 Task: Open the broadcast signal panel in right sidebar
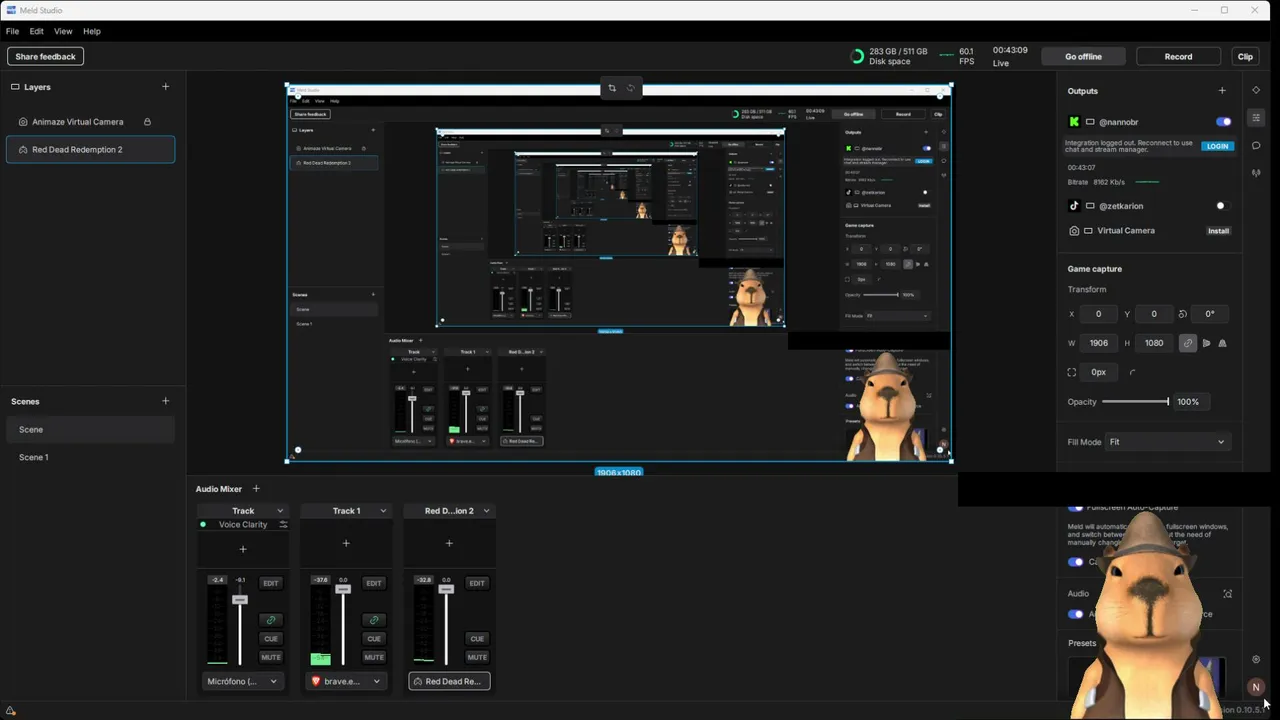pyautogui.click(x=1256, y=173)
